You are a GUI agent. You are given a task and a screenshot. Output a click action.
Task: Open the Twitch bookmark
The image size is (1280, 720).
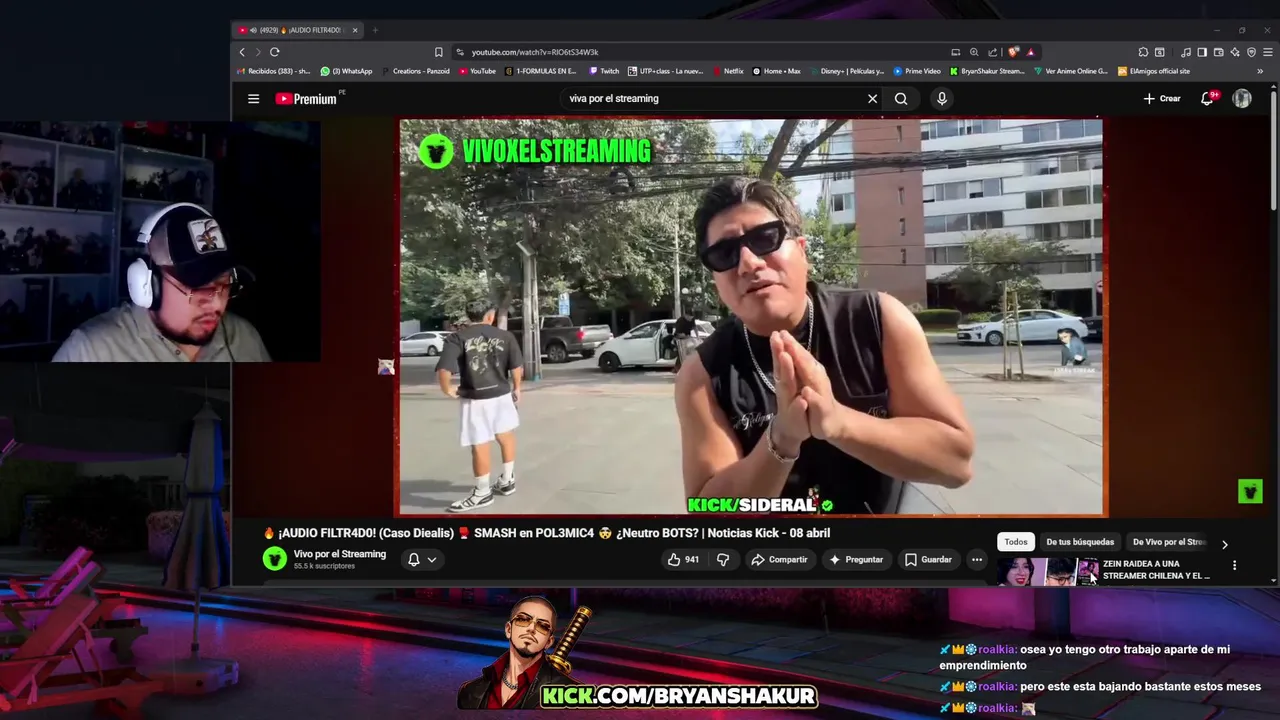tap(604, 71)
